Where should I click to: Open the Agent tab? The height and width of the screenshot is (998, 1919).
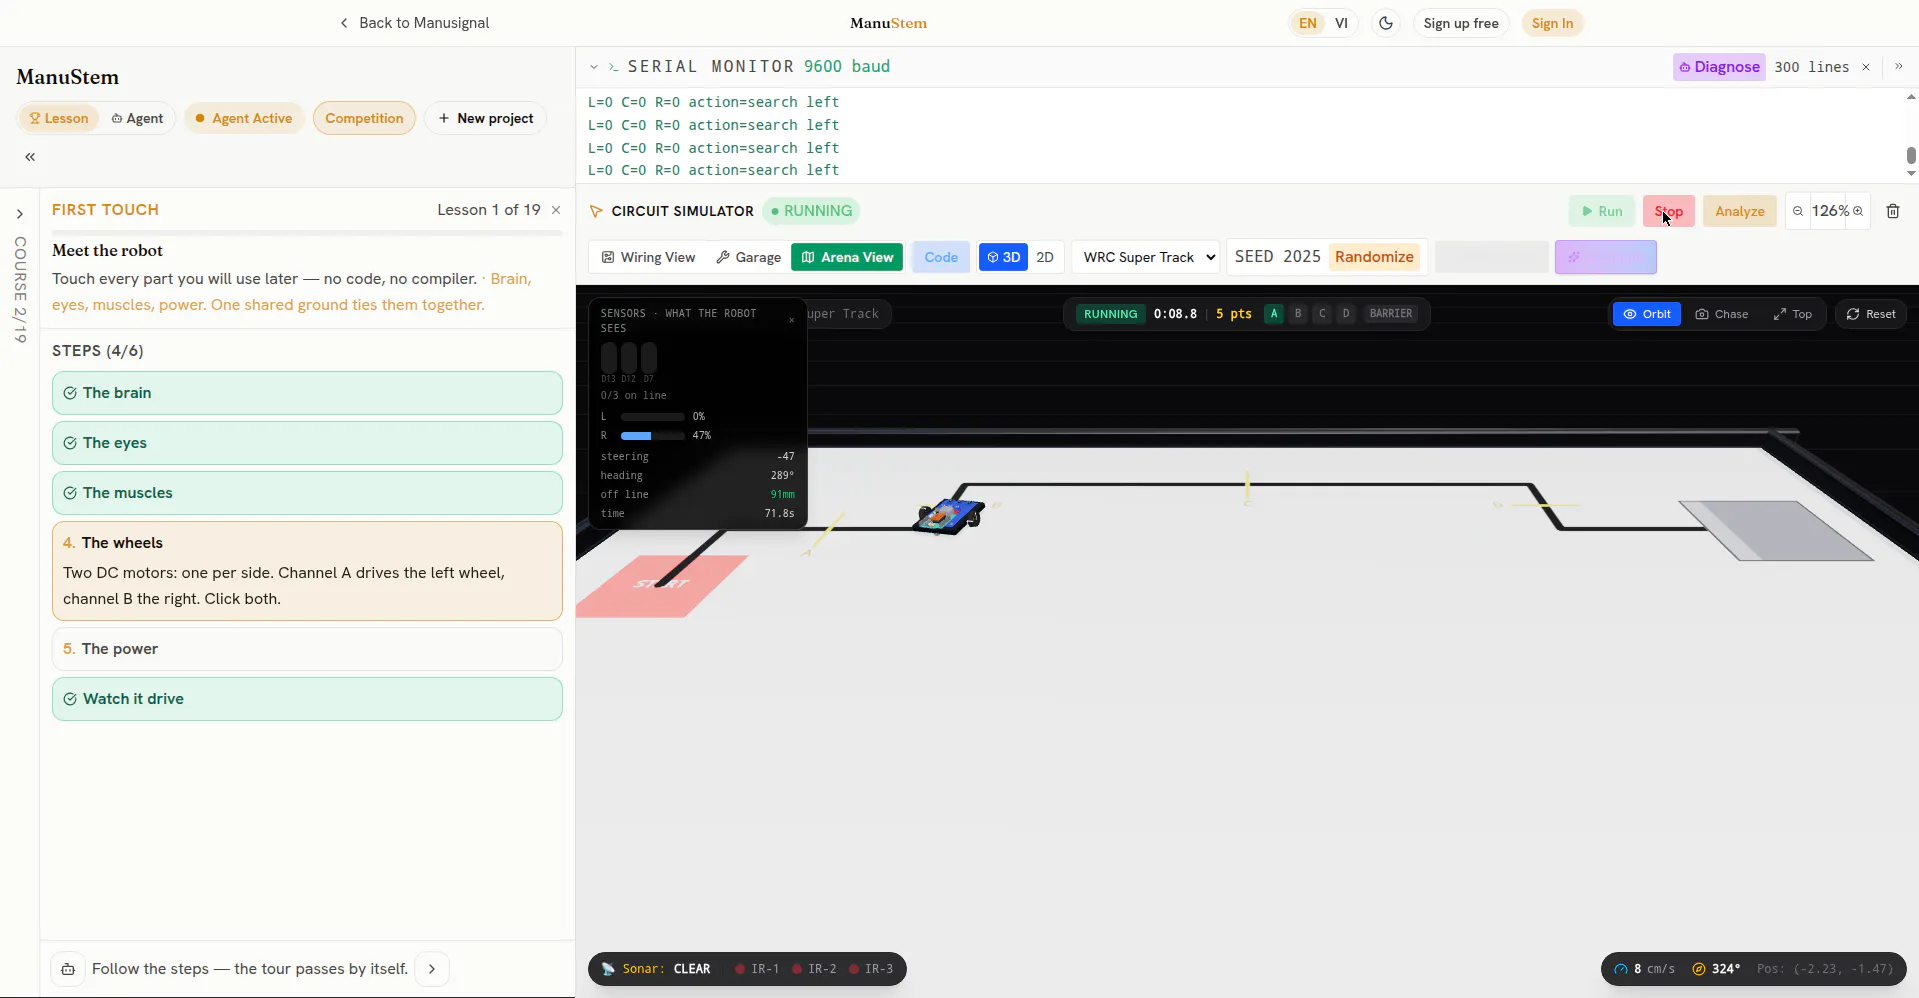coord(137,118)
